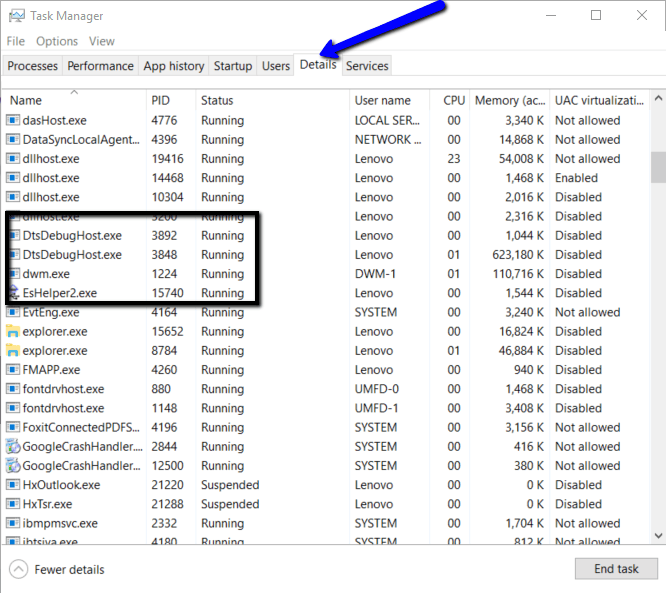Sort by the User name column header
The height and width of the screenshot is (593, 666).
click(389, 100)
